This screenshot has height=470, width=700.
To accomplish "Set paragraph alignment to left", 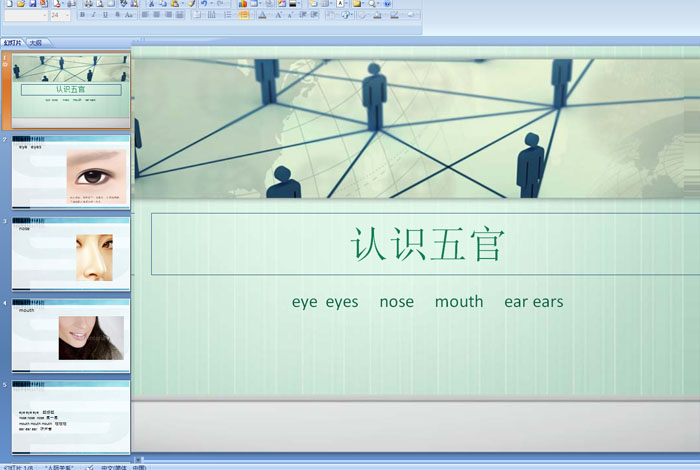I will click(x=145, y=15).
